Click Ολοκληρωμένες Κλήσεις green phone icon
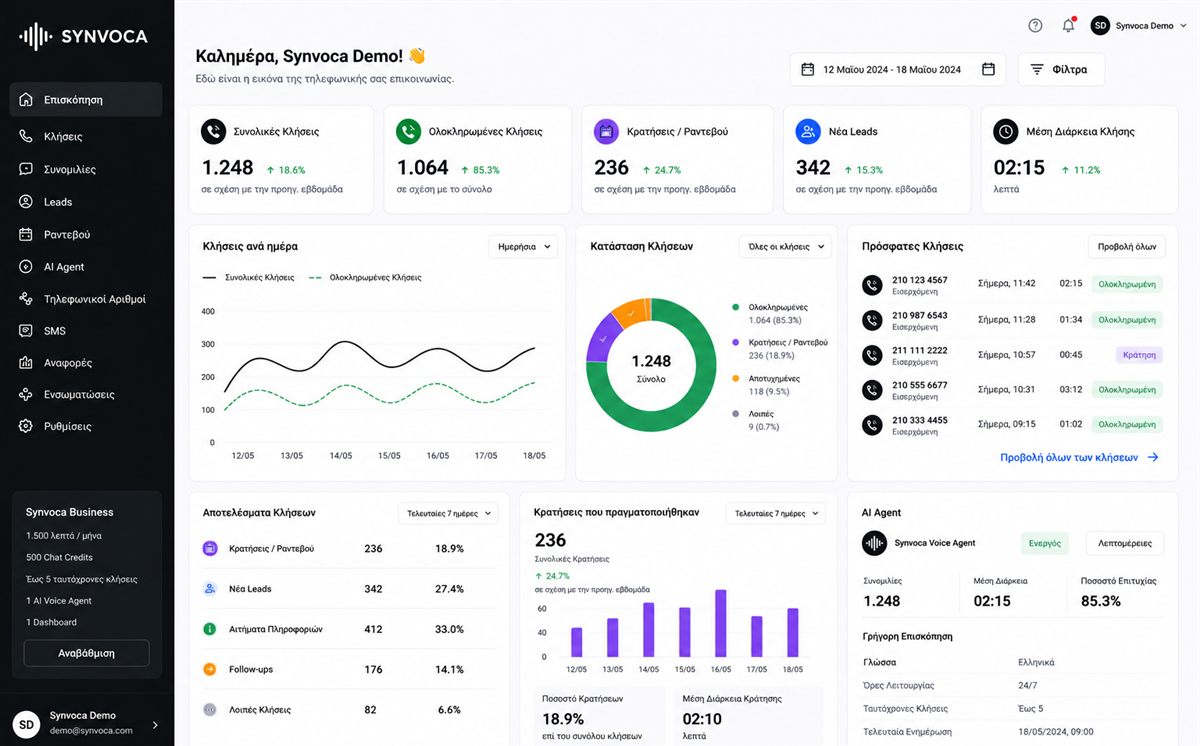This screenshot has width=1200, height=746. (x=408, y=131)
